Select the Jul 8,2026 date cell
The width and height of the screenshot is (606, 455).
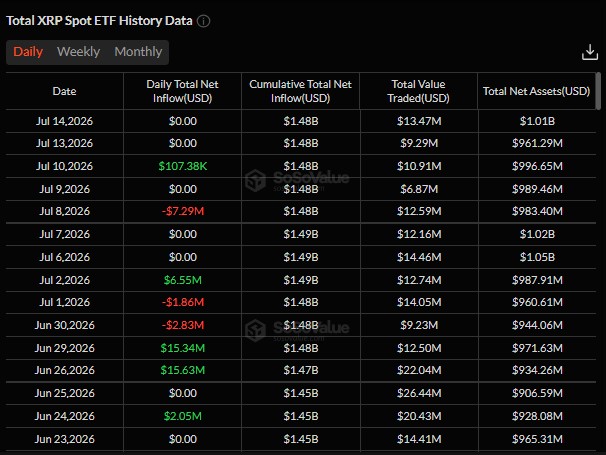(64, 211)
